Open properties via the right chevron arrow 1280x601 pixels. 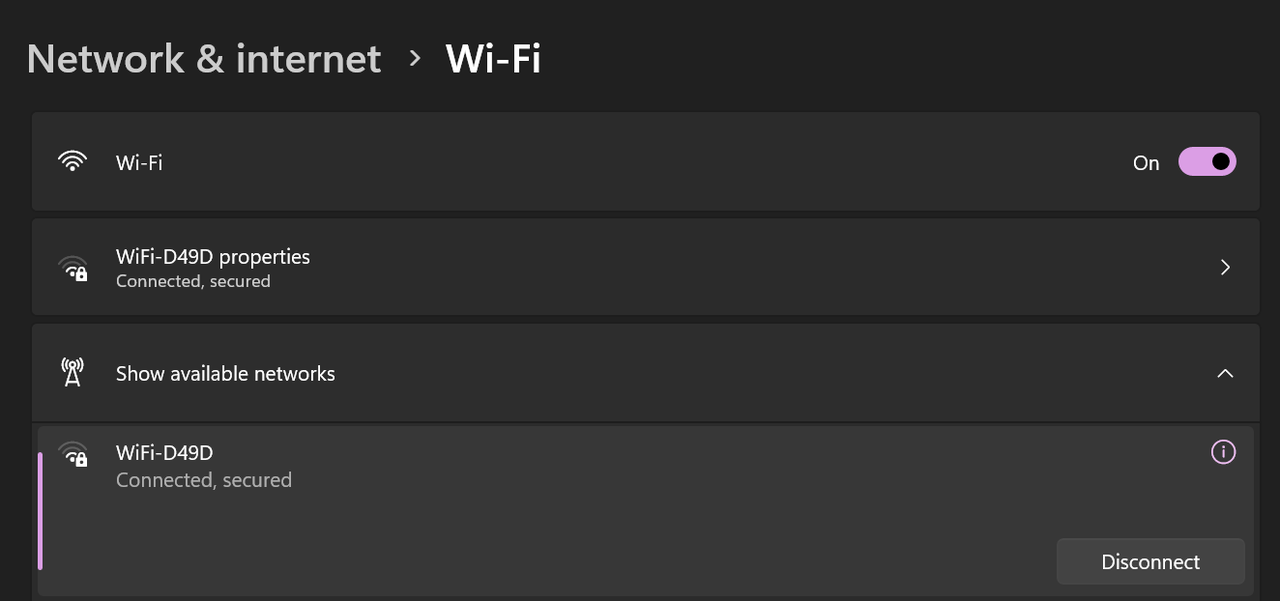point(1225,267)
